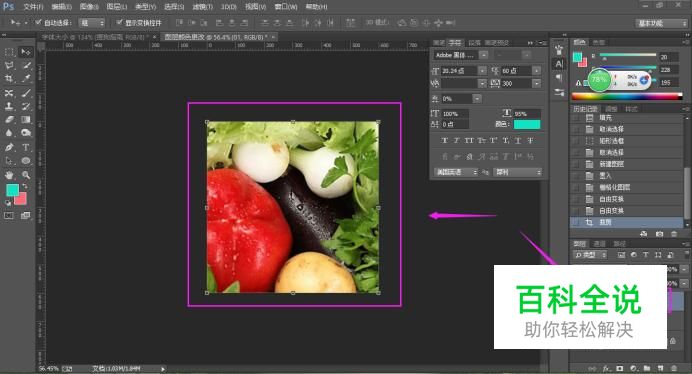Switch to 段落 paragraph tab
This screenshot has height=374, width=692.
[x=475, y=43]
